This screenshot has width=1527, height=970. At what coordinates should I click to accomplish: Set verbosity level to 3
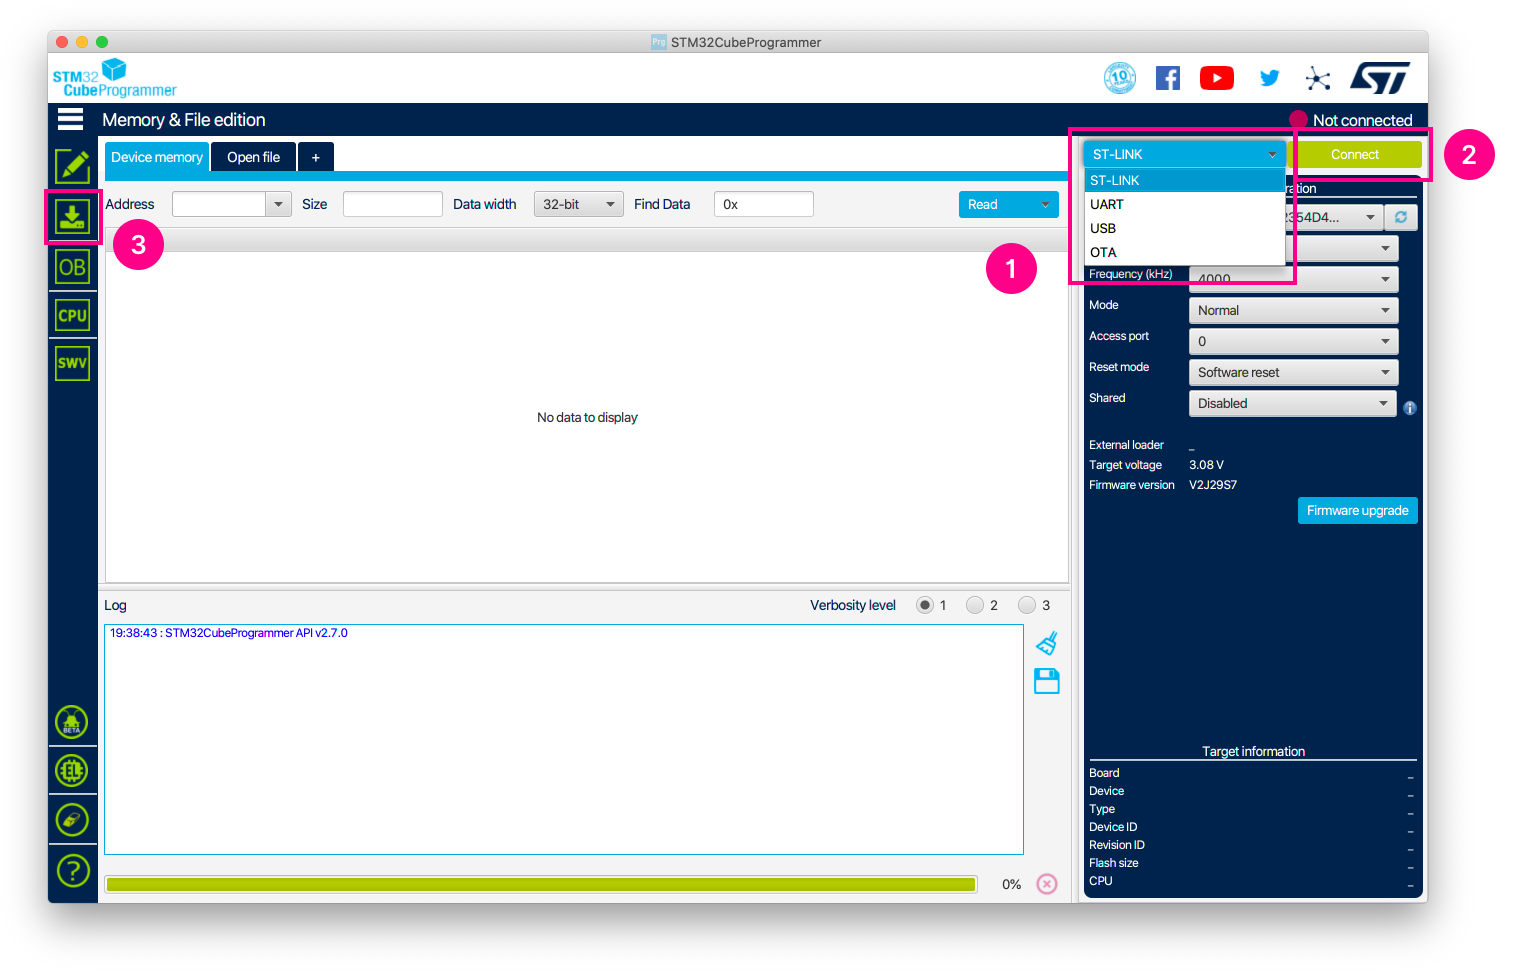pos(1027,605)
